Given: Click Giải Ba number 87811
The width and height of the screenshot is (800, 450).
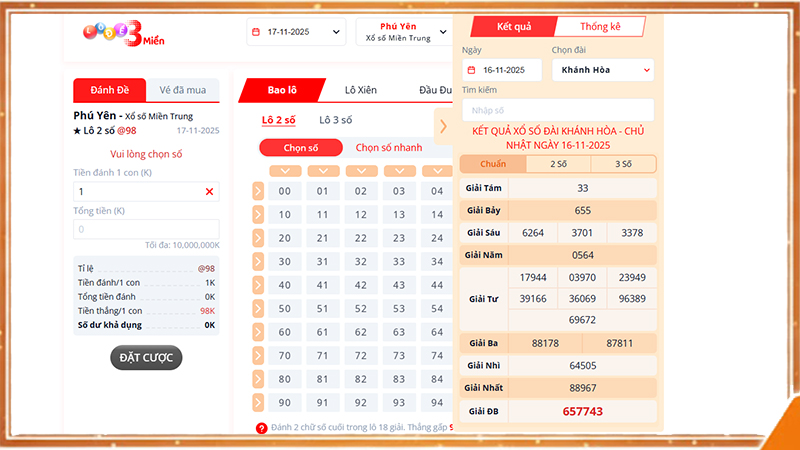Looking at the screenshot, I should click(x=619, y=343).
